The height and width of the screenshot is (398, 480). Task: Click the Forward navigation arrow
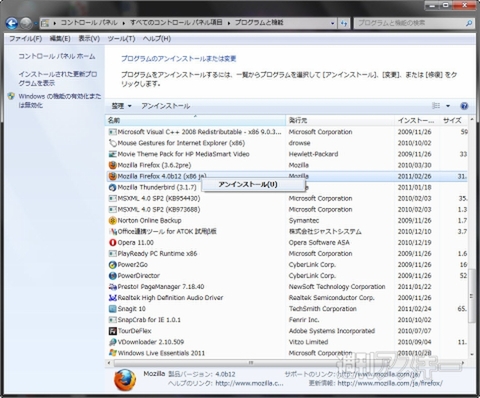coord(26,23)
